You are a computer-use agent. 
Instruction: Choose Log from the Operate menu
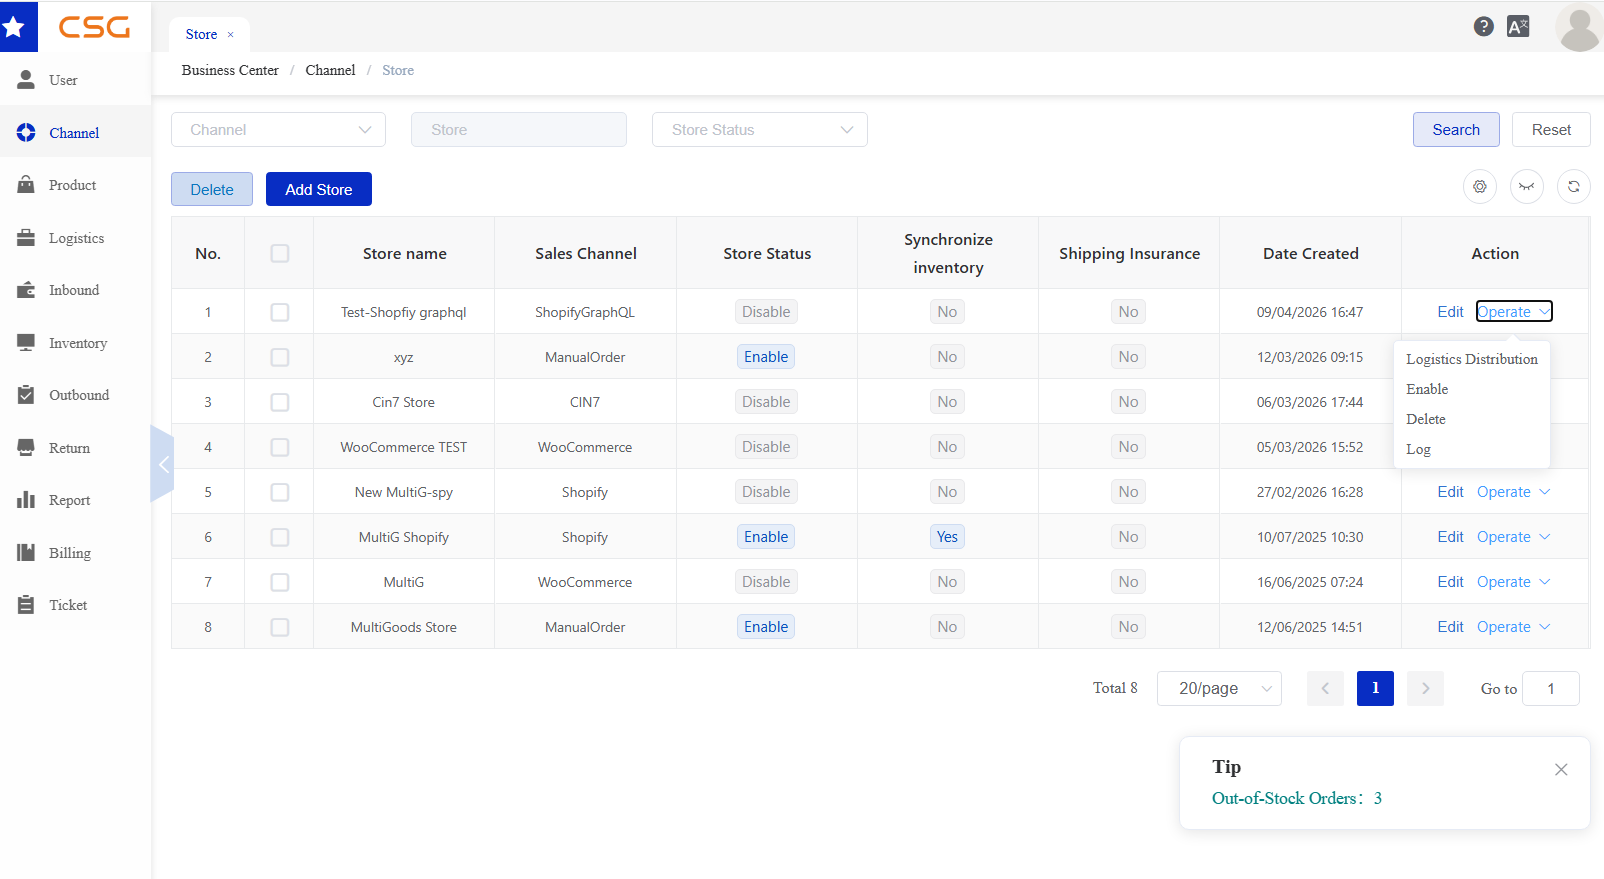coord(1472,449)
